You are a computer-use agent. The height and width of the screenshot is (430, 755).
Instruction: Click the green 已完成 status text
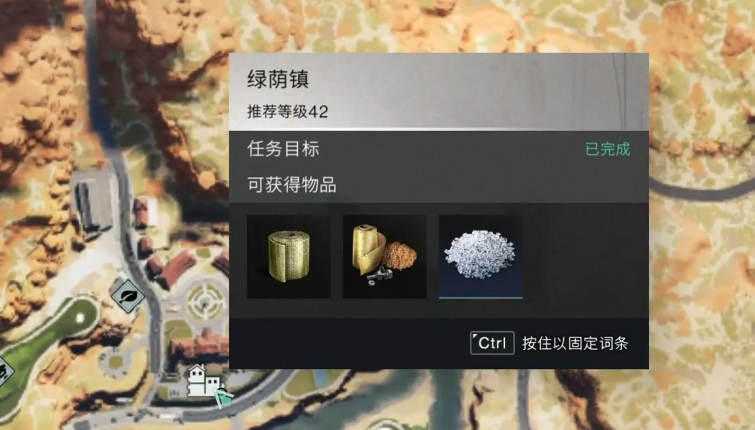click(x=608, y=149)
